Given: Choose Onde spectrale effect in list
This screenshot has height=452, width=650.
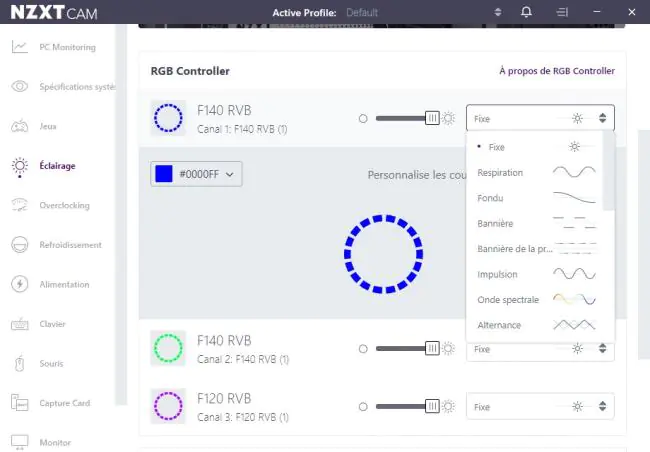Looking at the screenshot, I should pos(536,299).
